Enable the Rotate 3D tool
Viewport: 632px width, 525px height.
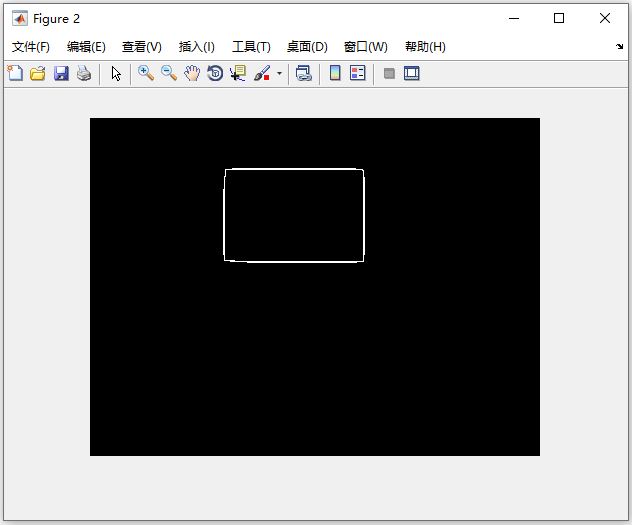pyautogui.click(x=215, y=74)
